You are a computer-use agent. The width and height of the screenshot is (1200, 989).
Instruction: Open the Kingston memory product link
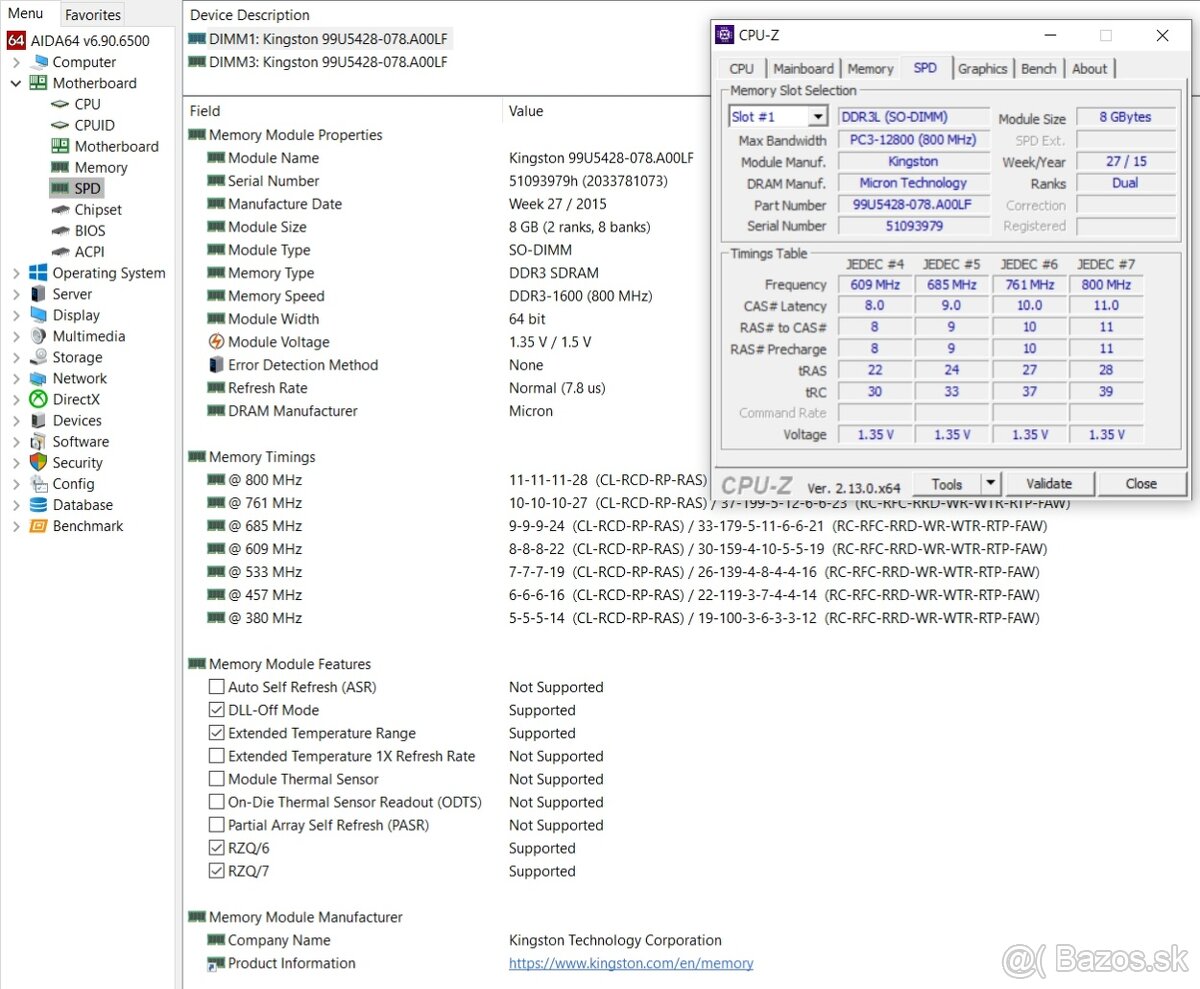(631, 963)
